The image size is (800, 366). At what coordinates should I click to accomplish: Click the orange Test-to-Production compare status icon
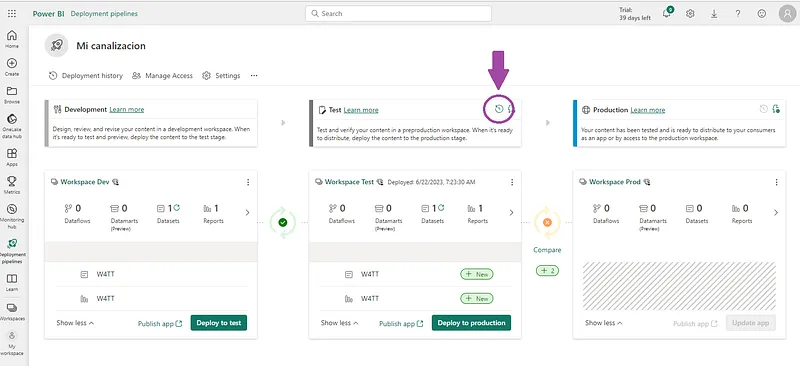click(547, 223)
